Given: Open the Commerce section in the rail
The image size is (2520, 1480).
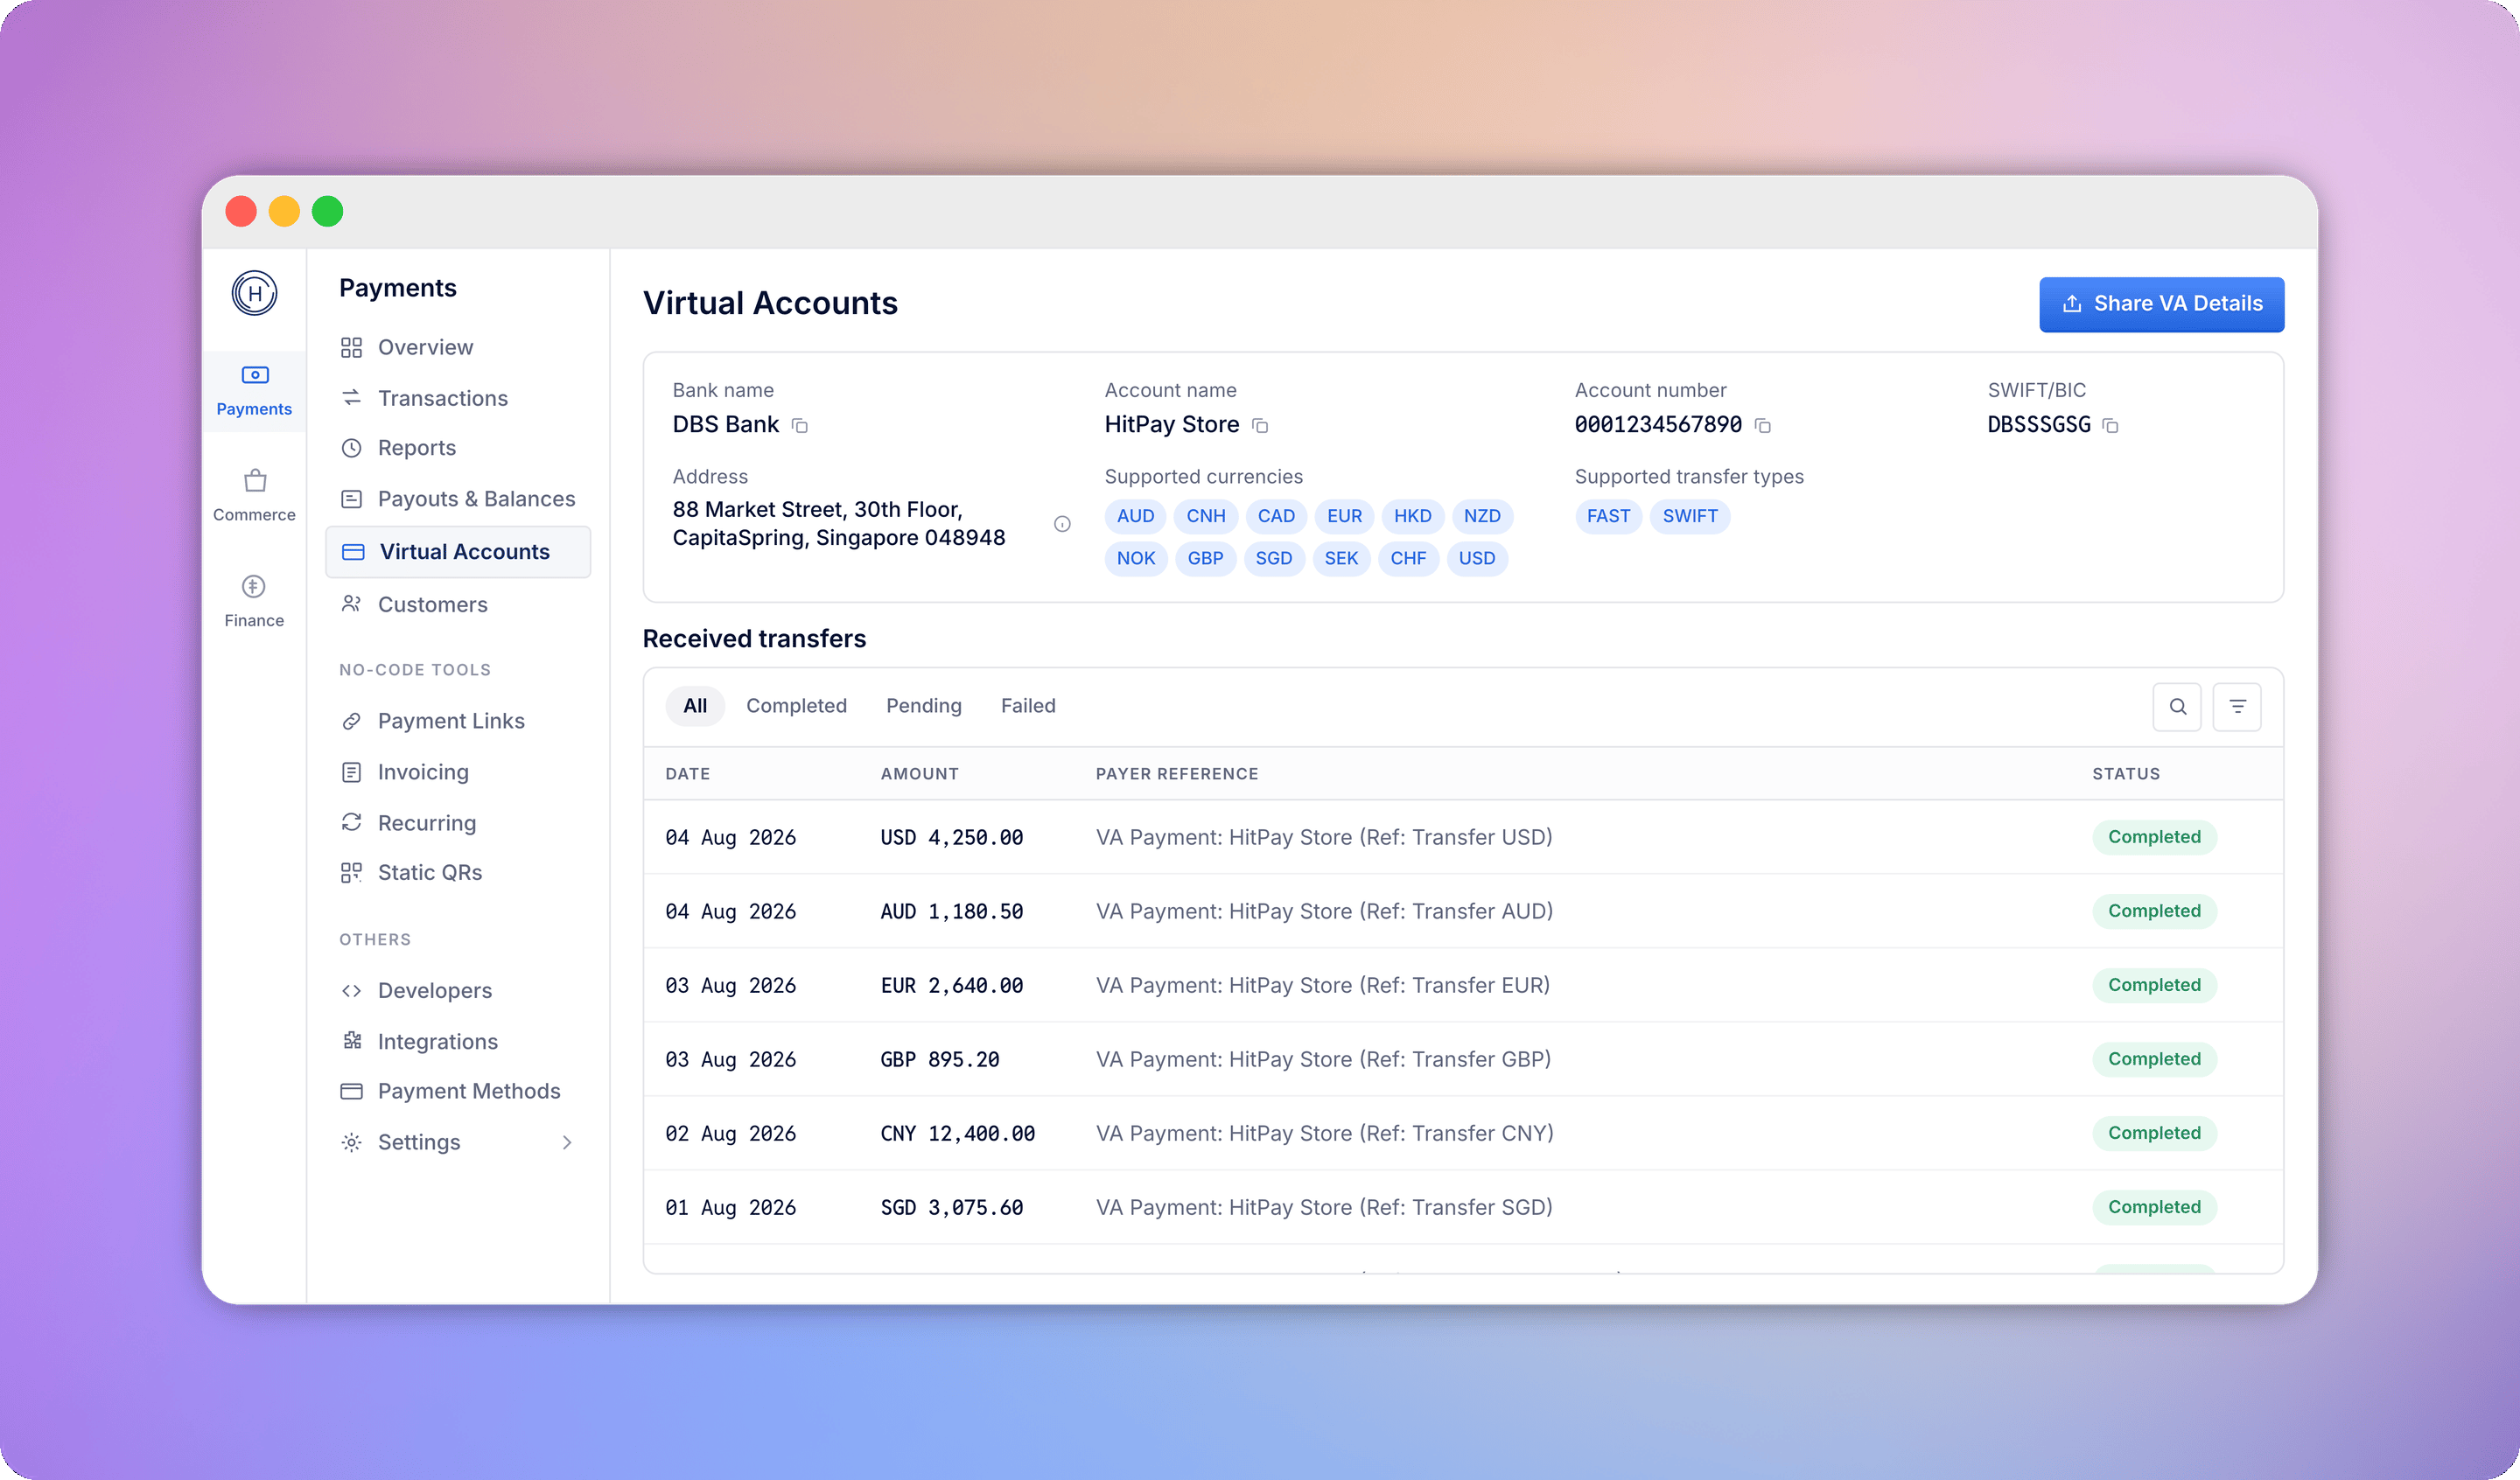Looking at the screenshot, I should pyautogui.click(x=254, y=496).
